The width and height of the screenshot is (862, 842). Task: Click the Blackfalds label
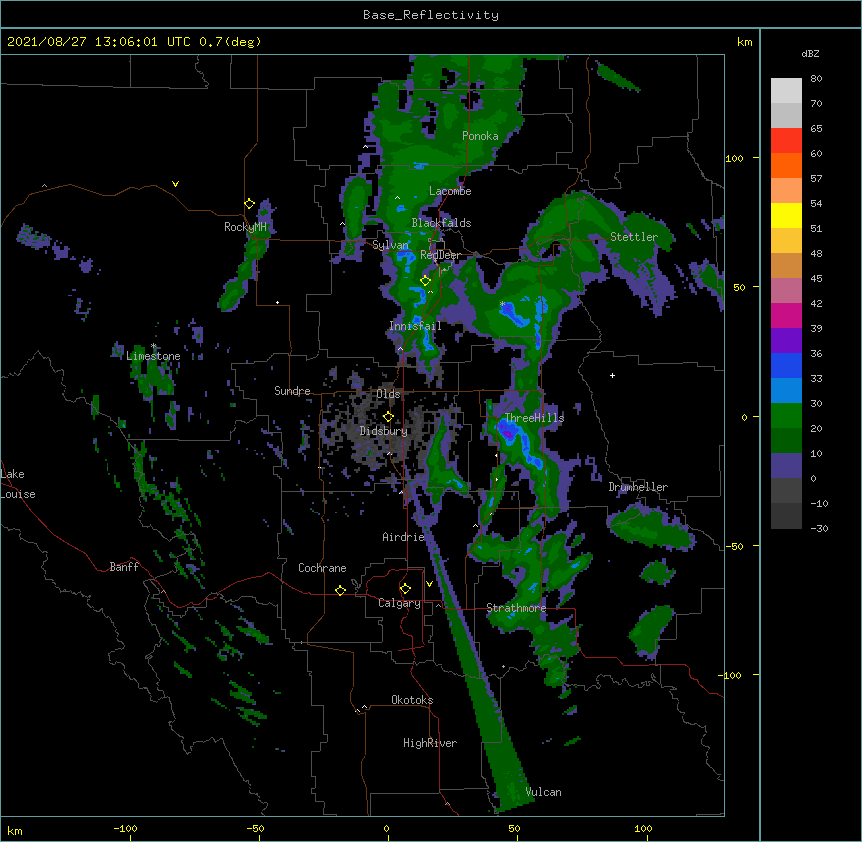click(x=441, y=223)
